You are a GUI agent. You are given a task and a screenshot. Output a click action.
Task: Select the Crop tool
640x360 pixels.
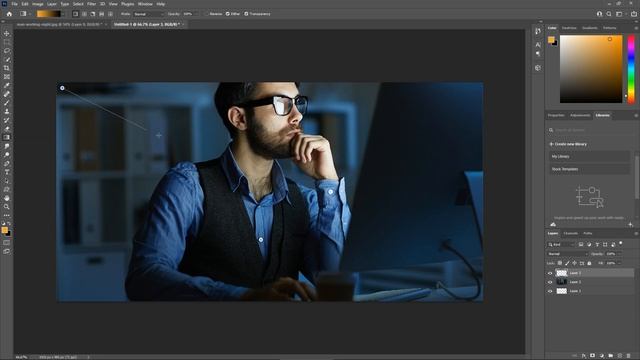pyautogui.click(x=7, y=68)
